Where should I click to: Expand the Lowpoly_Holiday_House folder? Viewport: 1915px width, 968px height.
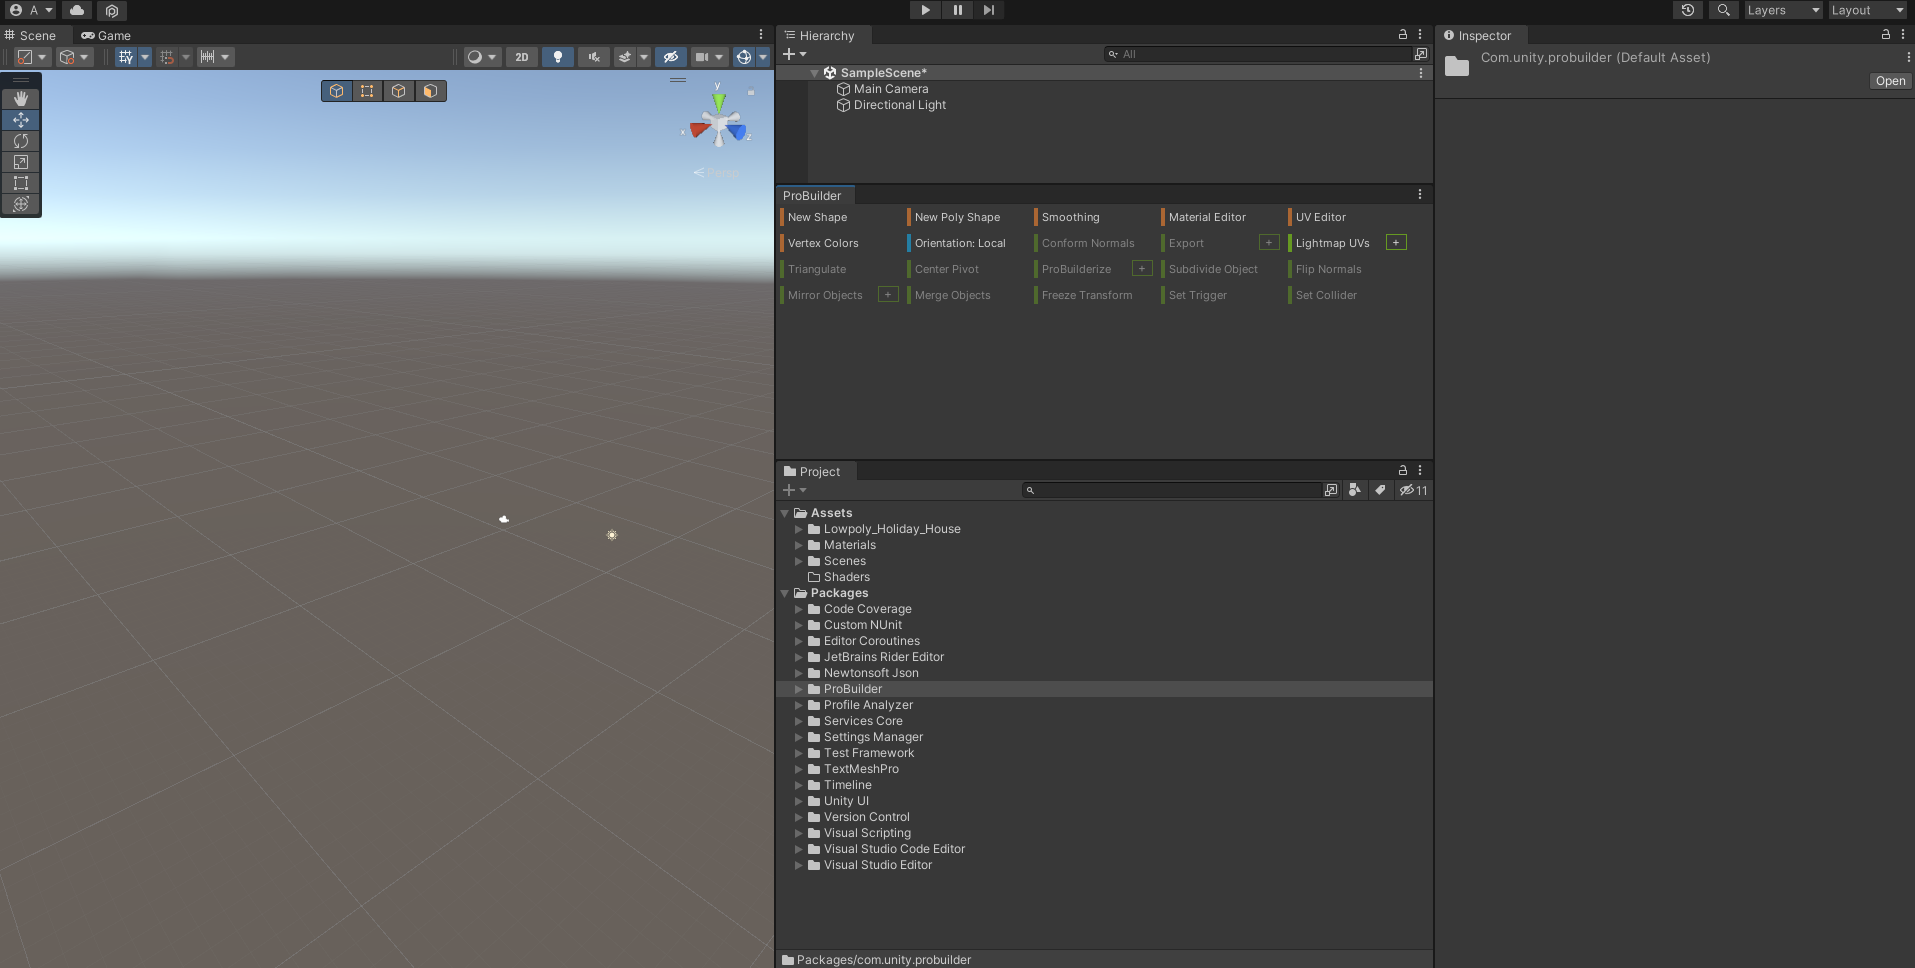[x=799, y=529]
